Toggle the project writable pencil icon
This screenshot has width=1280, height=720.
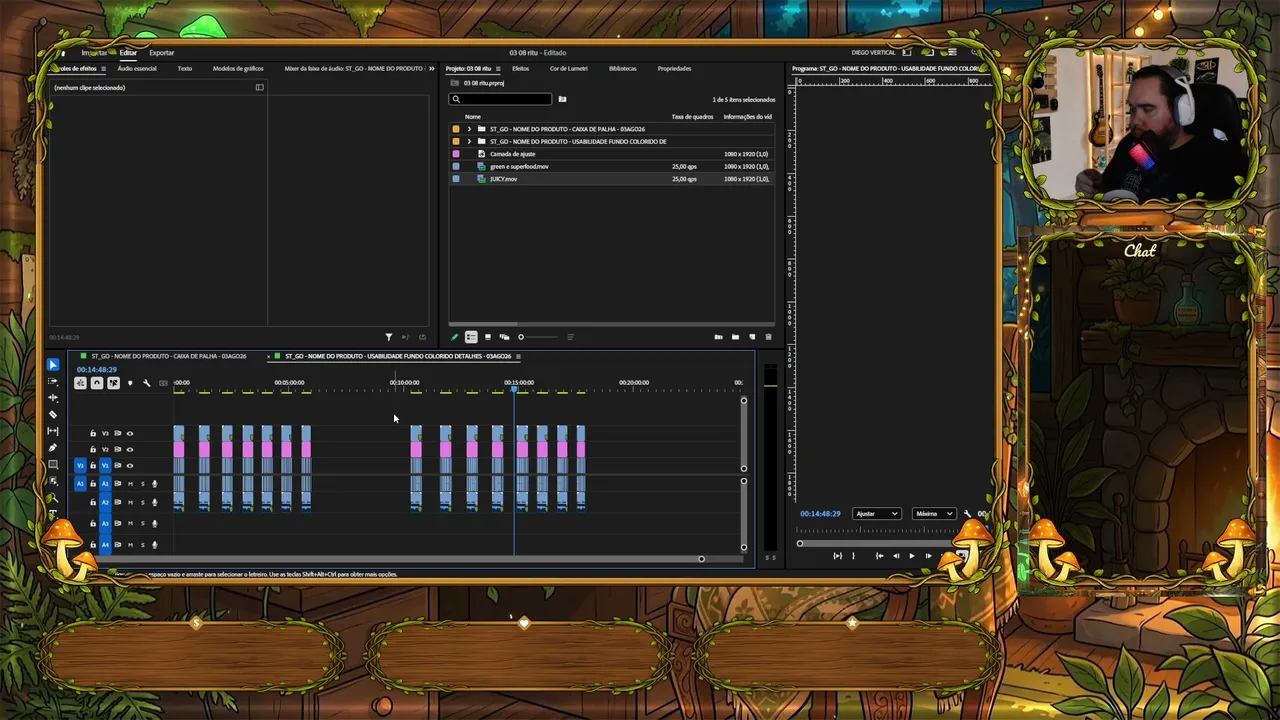tap(455, 337)
